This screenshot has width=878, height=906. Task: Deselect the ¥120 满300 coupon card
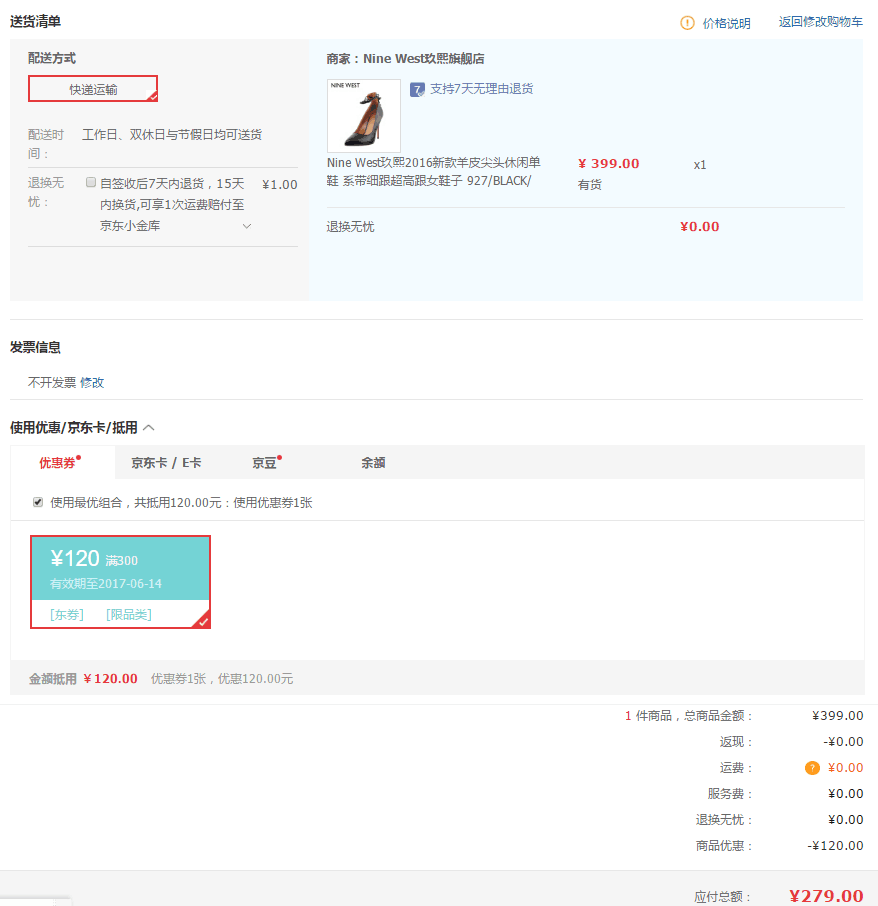[120, 581]
